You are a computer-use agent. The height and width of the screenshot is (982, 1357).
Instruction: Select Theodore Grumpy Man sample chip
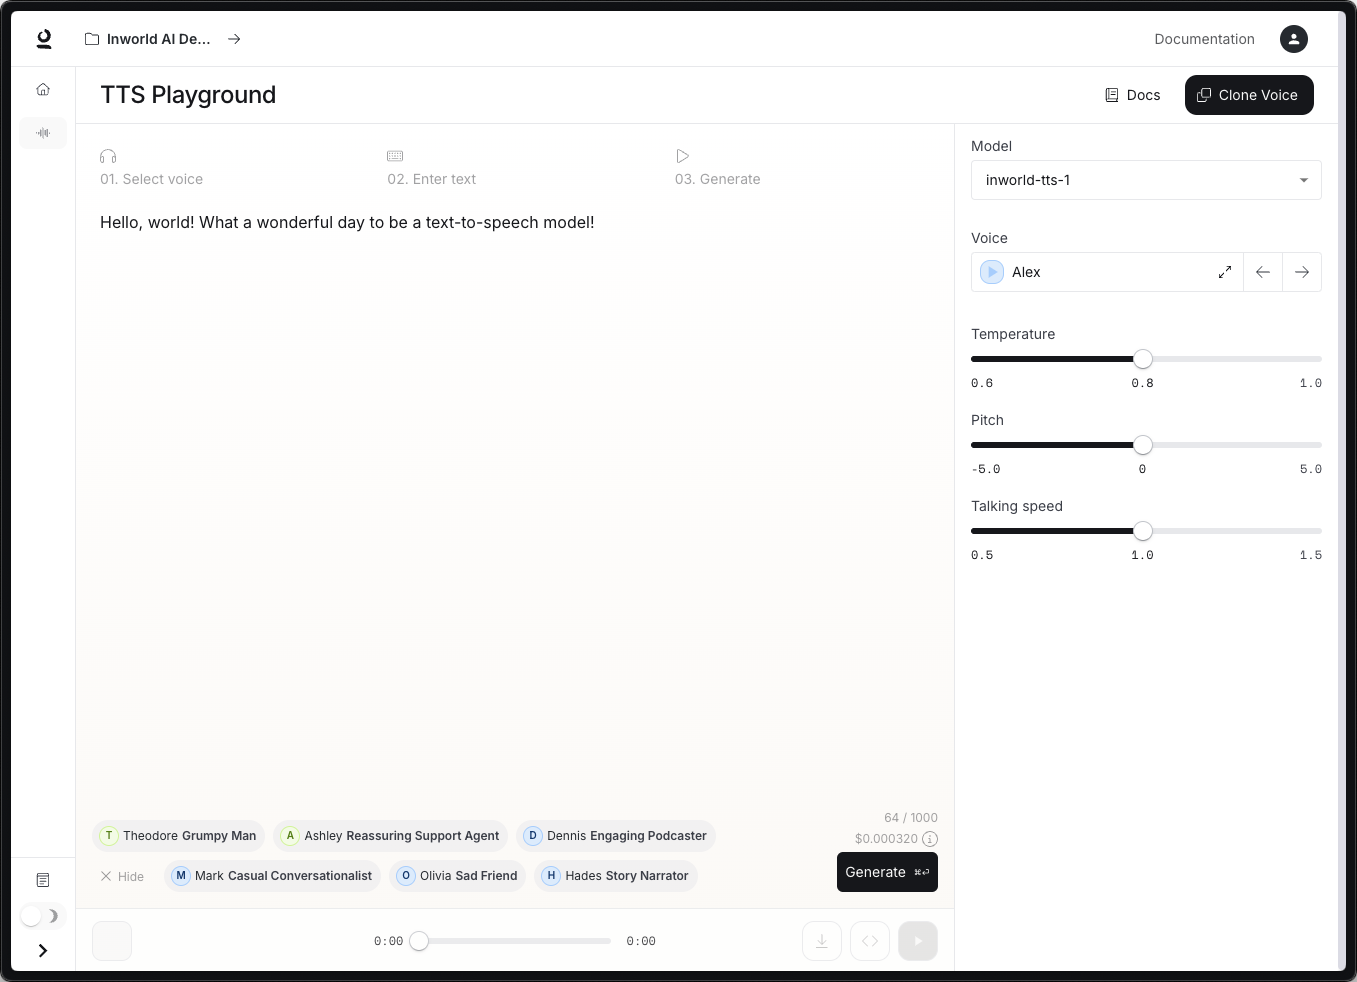coord(178,836)
